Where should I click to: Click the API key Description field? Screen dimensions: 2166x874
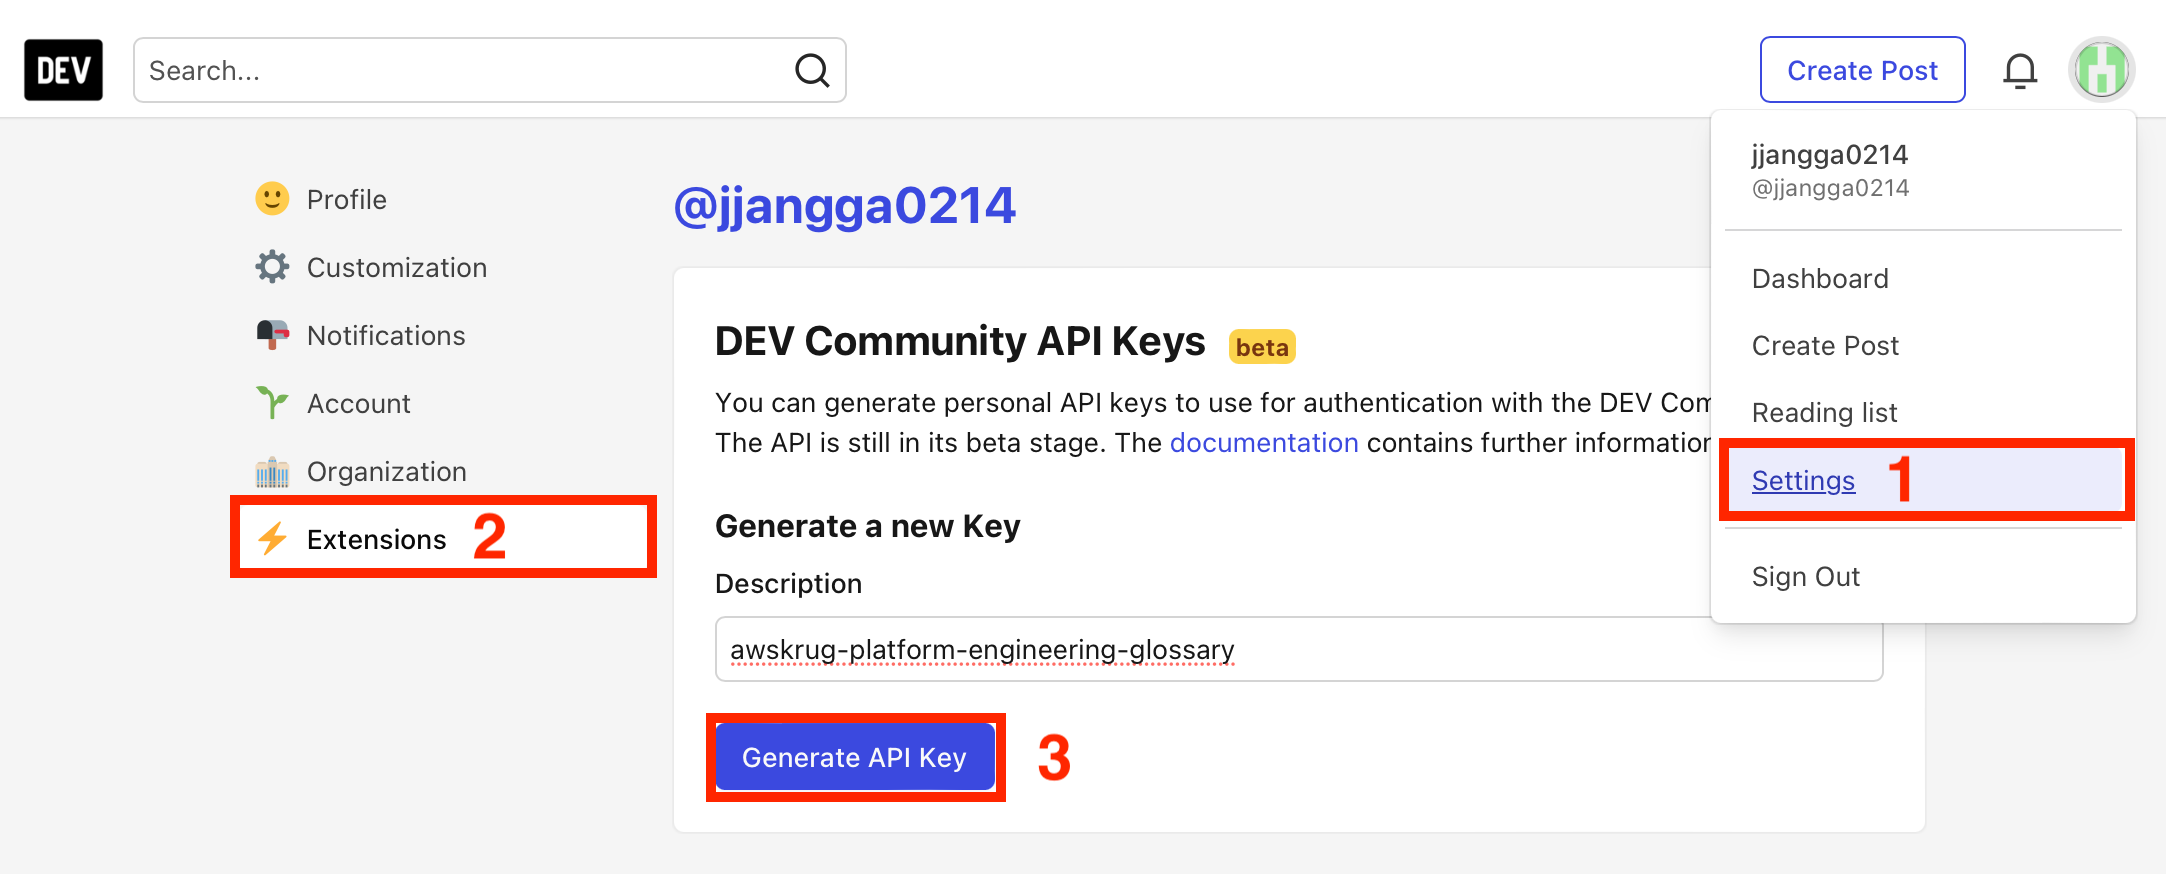[1299, 649]
